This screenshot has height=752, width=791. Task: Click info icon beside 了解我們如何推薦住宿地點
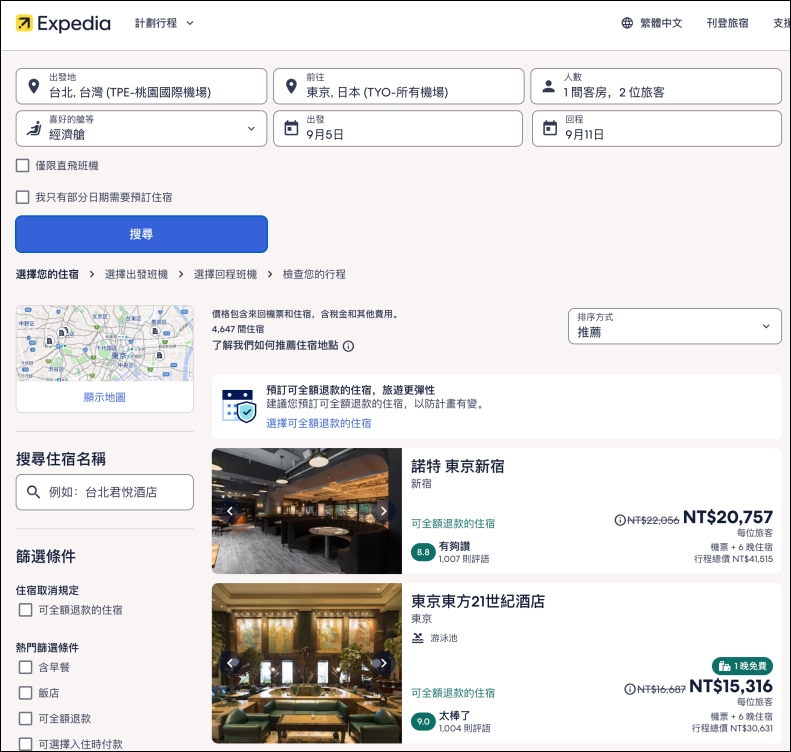(348, 346)
